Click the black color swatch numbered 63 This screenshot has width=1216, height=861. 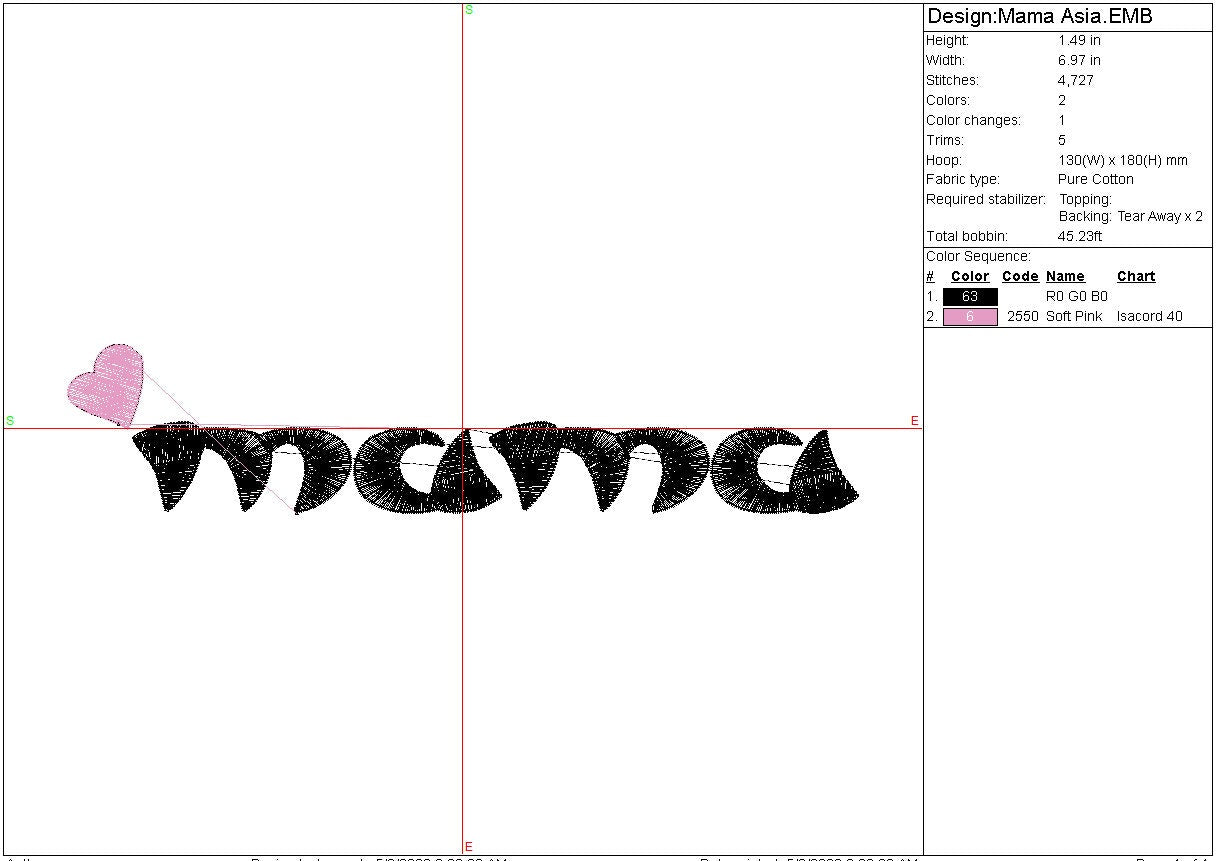[970, 297]
